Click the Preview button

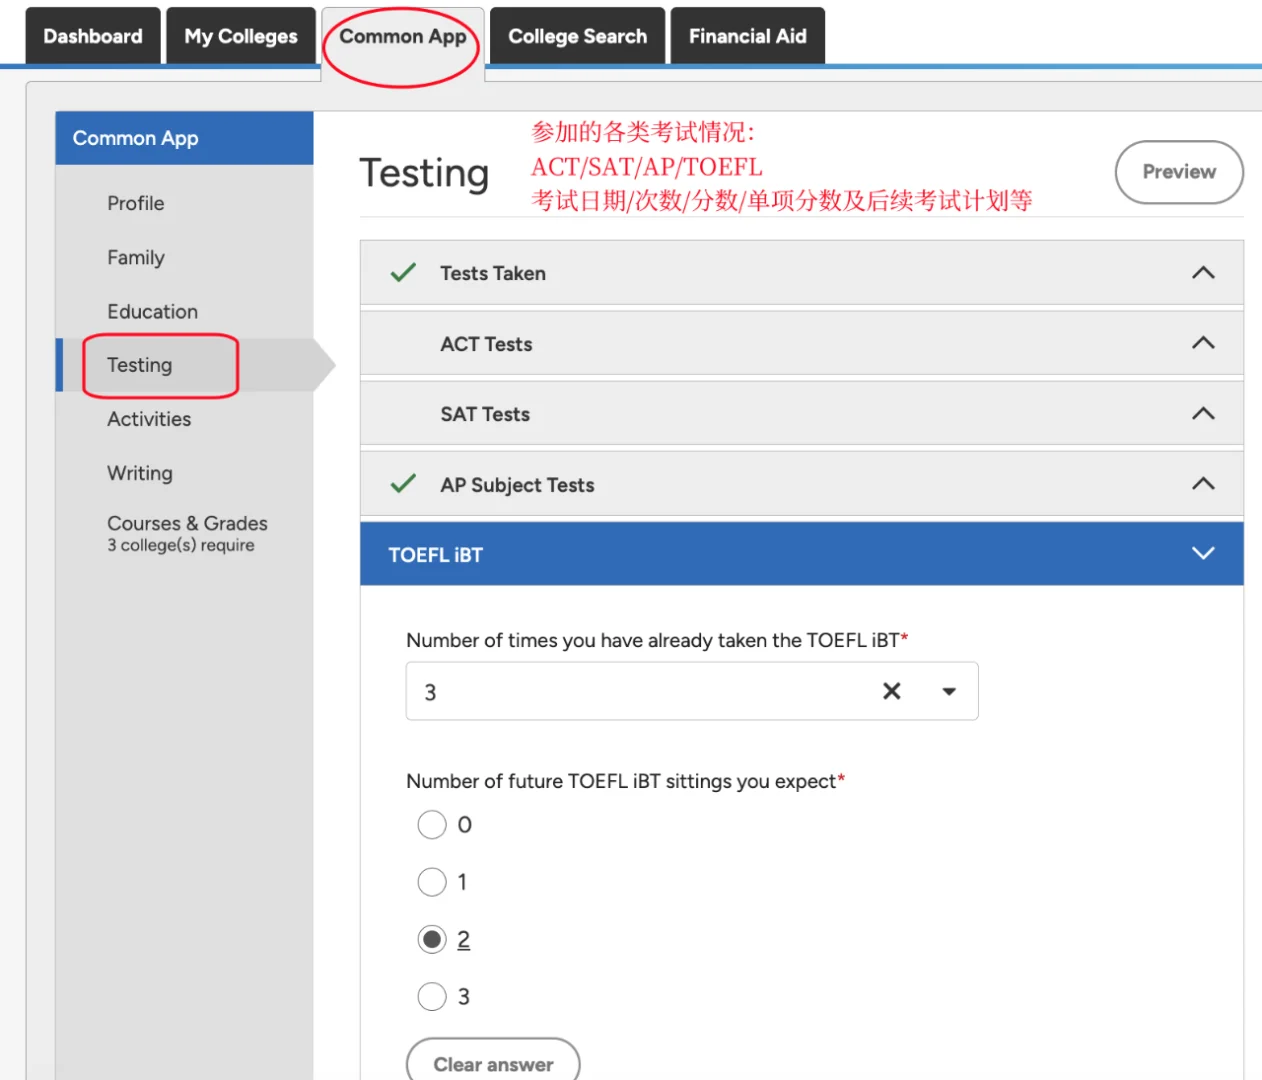pos(1179,172)
